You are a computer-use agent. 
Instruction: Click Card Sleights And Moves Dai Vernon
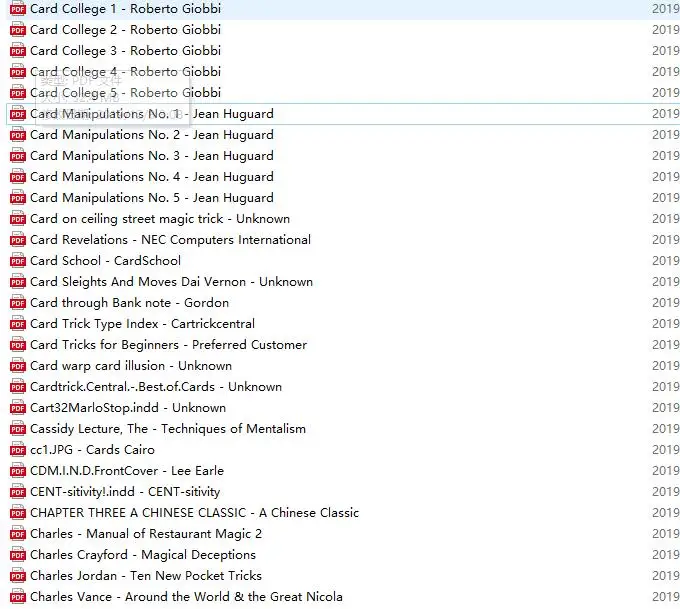(171, 282)
